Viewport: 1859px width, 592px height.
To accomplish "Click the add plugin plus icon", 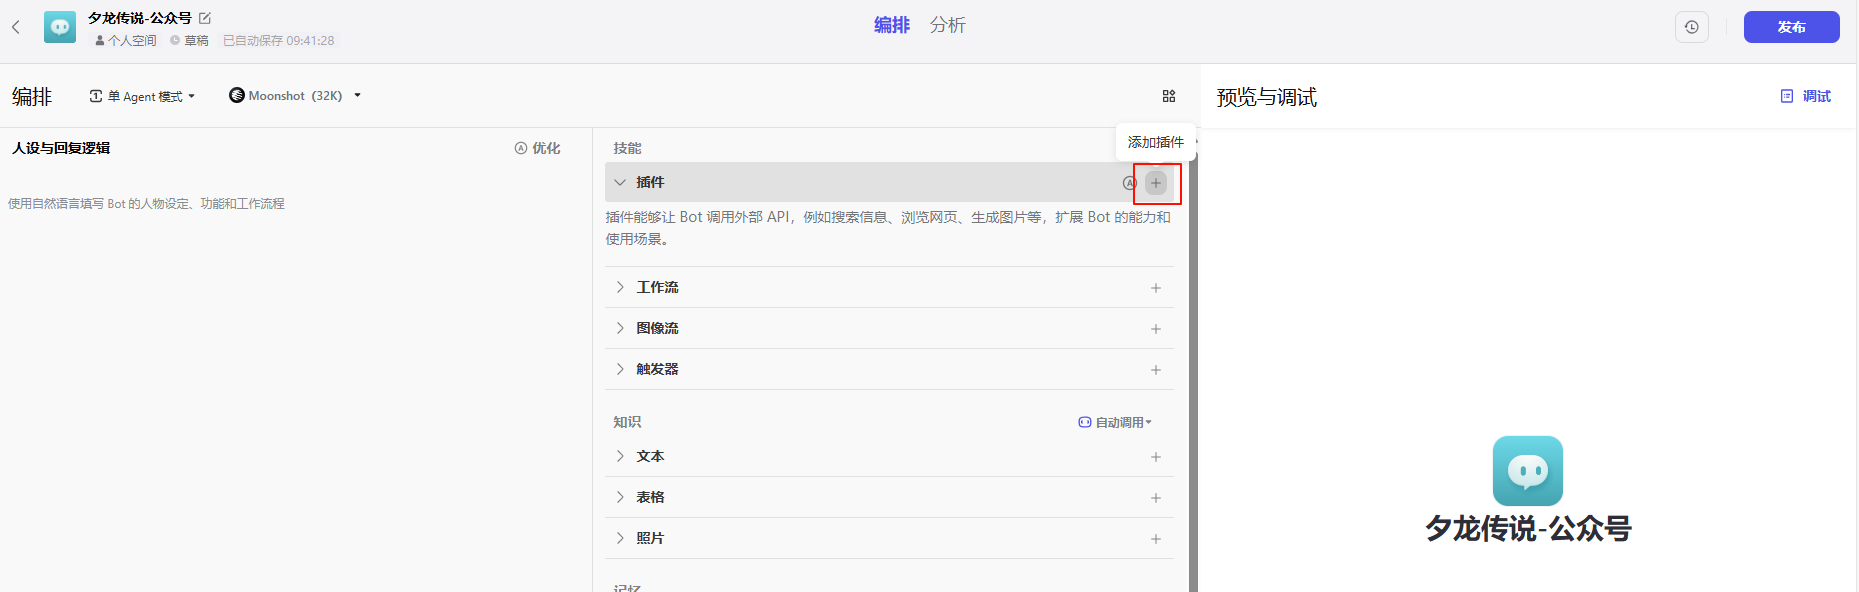I will [1156, 183].
